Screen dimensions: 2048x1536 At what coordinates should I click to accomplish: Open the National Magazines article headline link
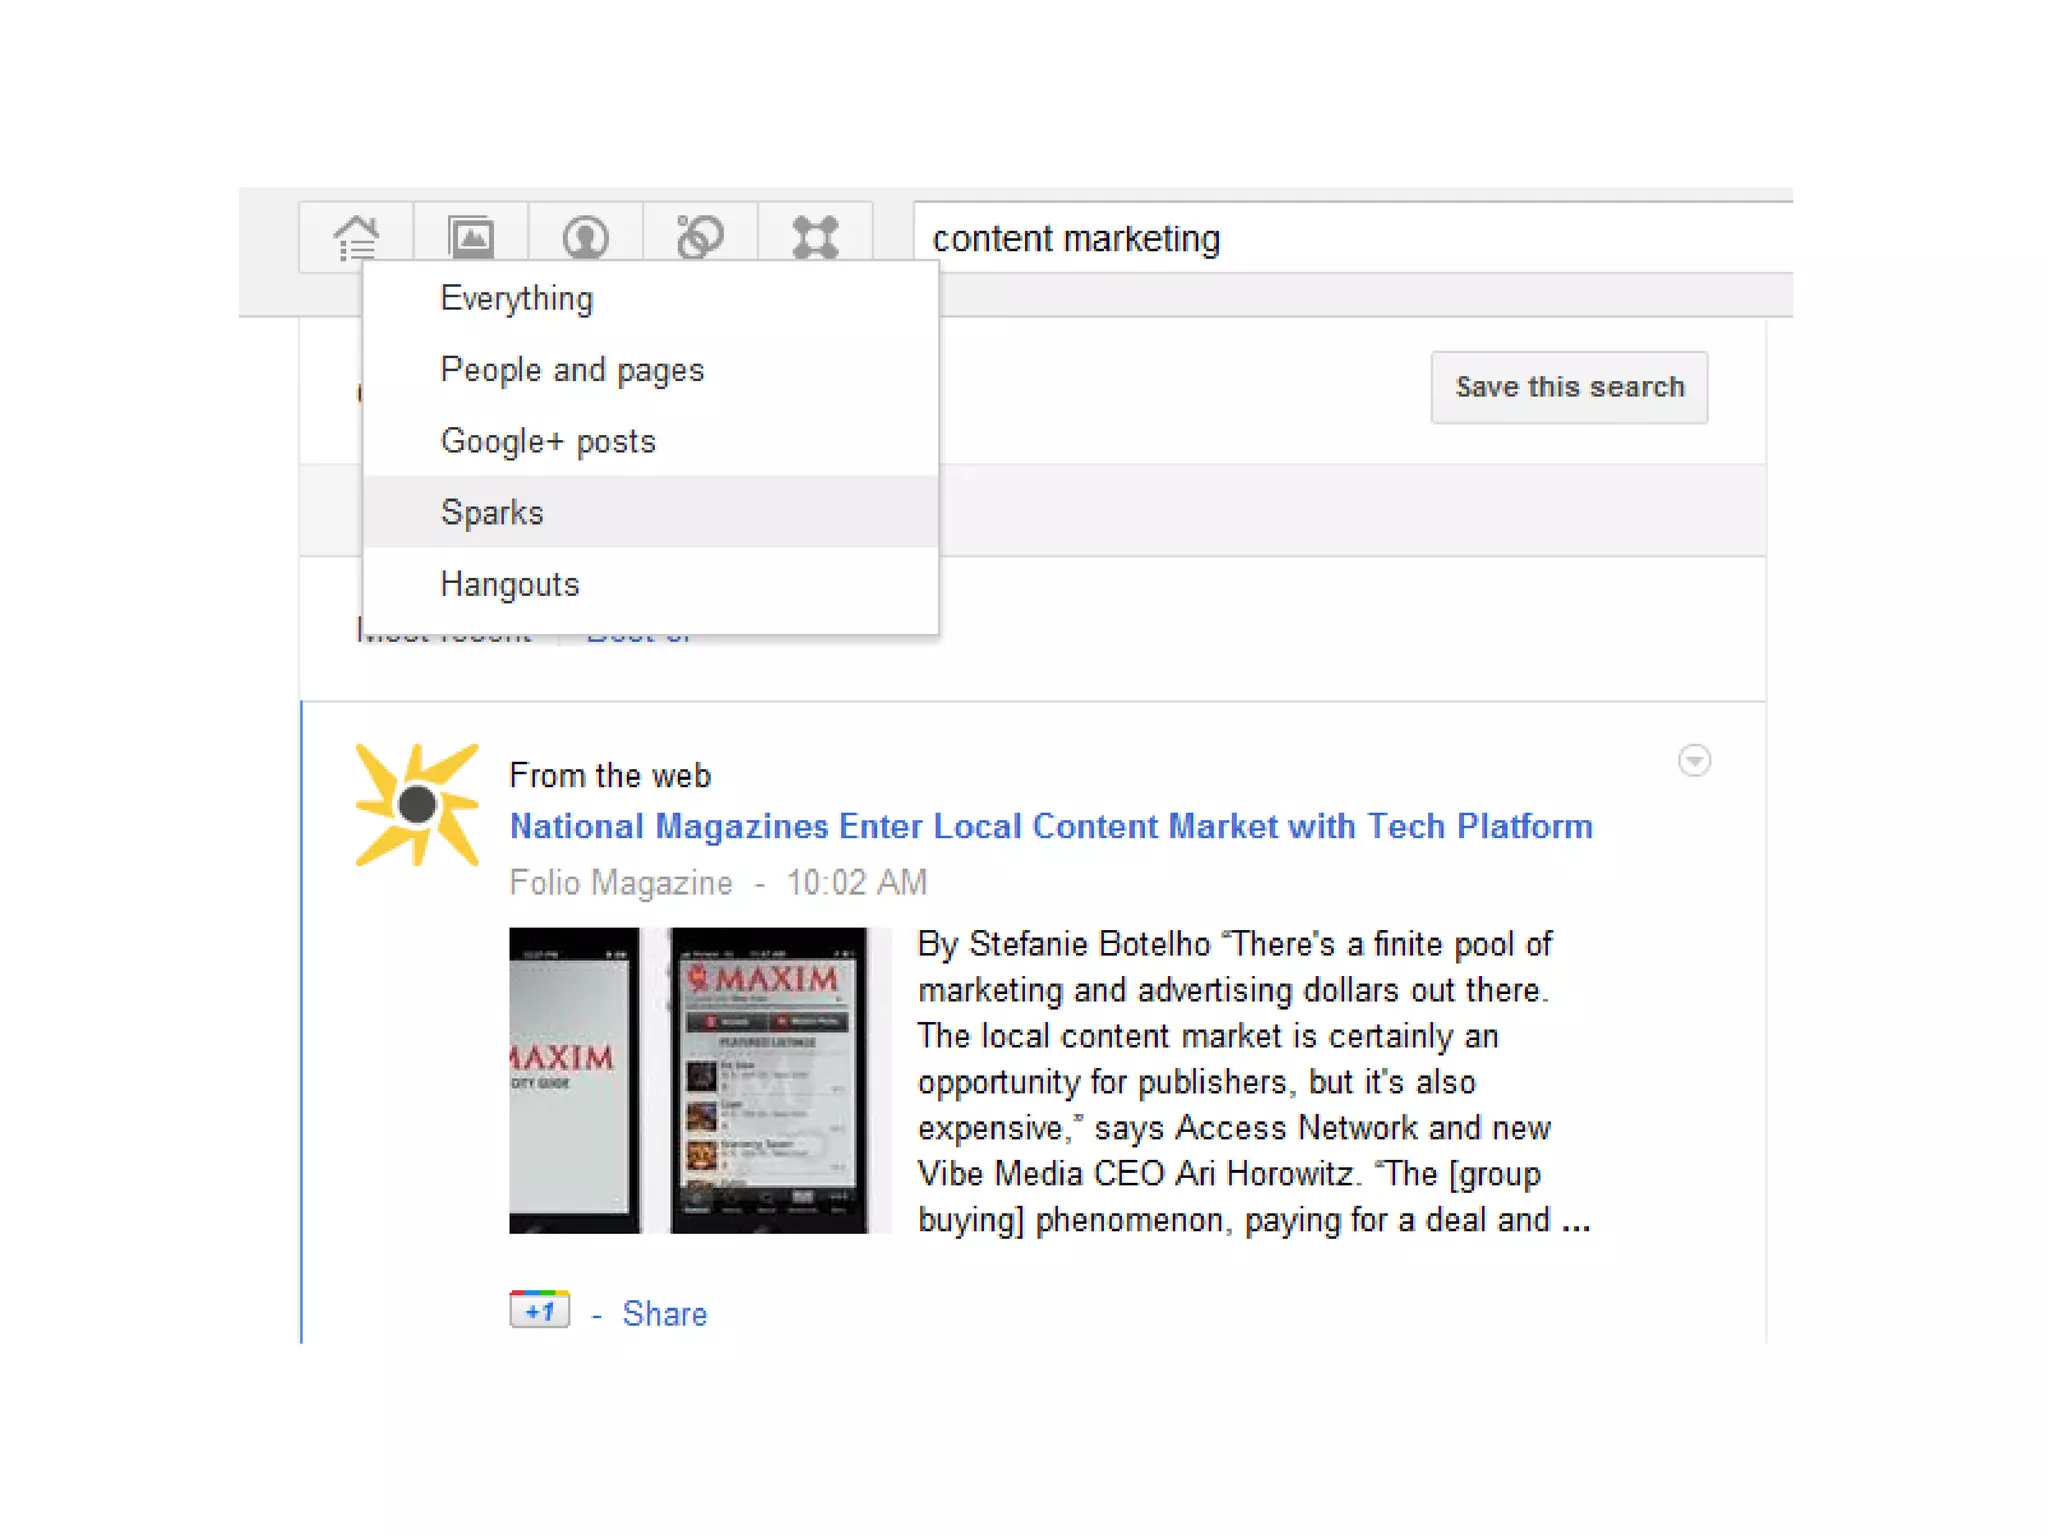1050,826
